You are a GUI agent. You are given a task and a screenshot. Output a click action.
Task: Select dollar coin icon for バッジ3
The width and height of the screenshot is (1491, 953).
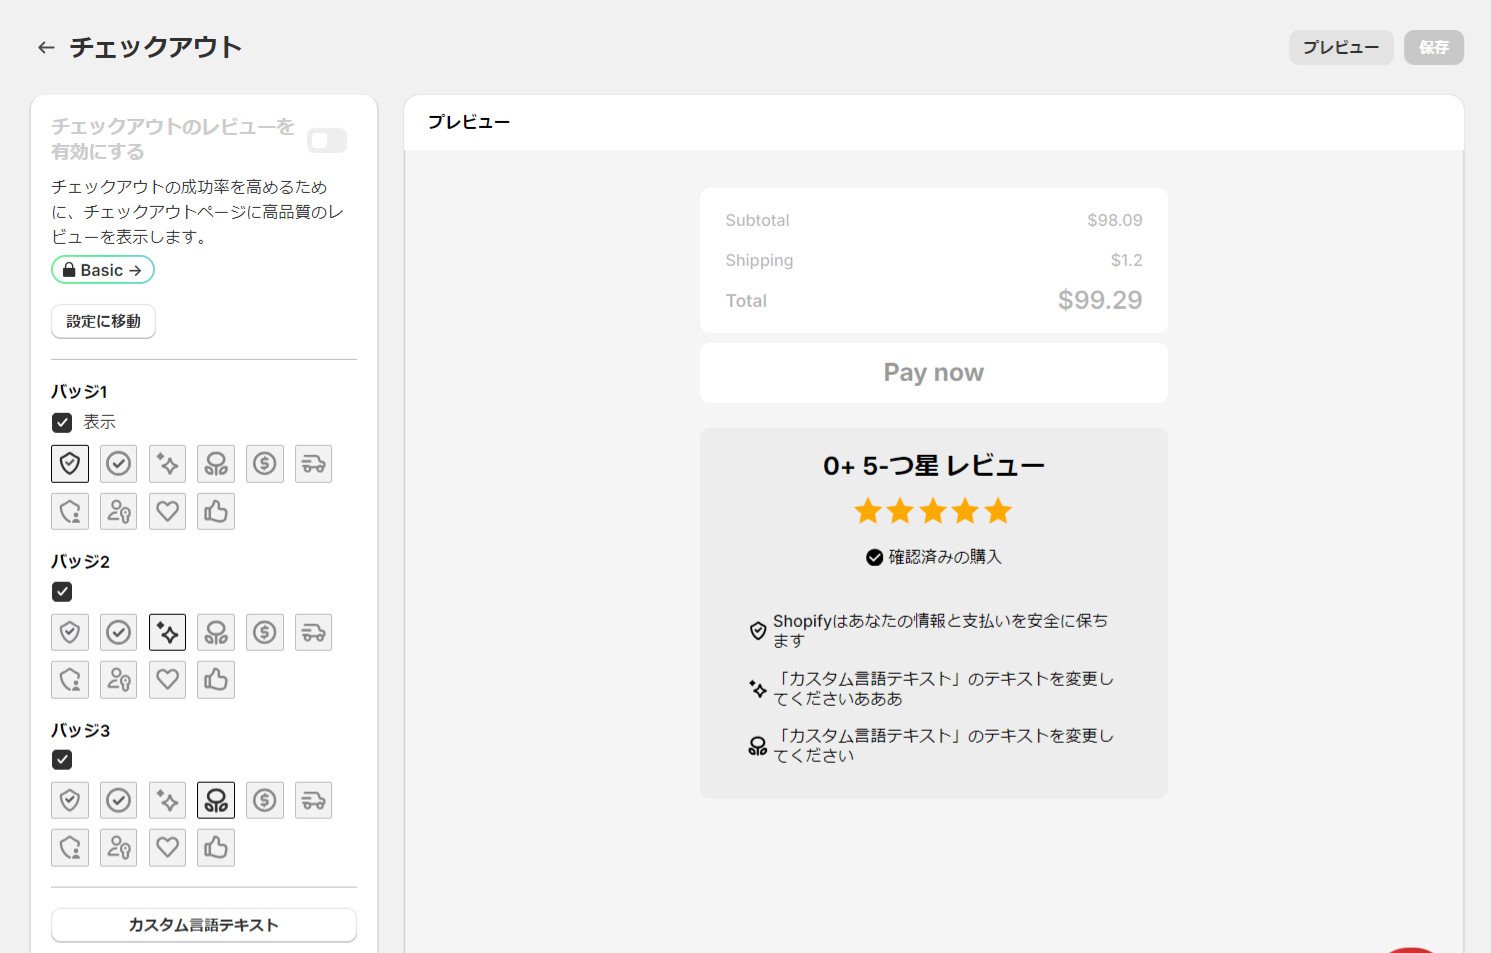265,800
